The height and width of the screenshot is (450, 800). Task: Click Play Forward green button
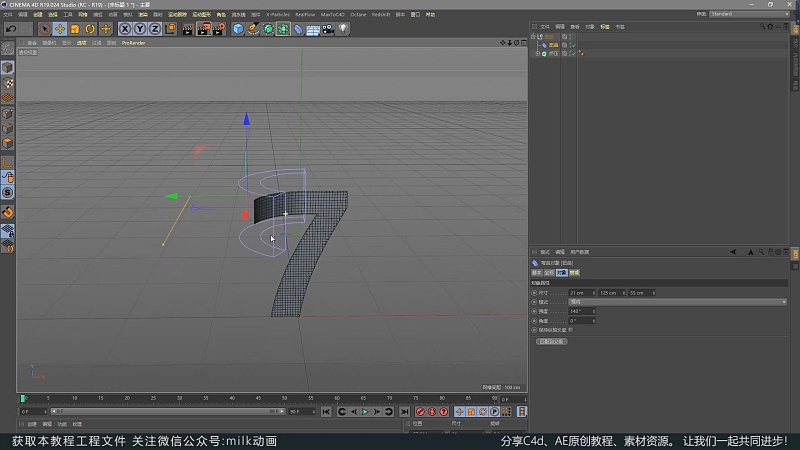(365, 412)
